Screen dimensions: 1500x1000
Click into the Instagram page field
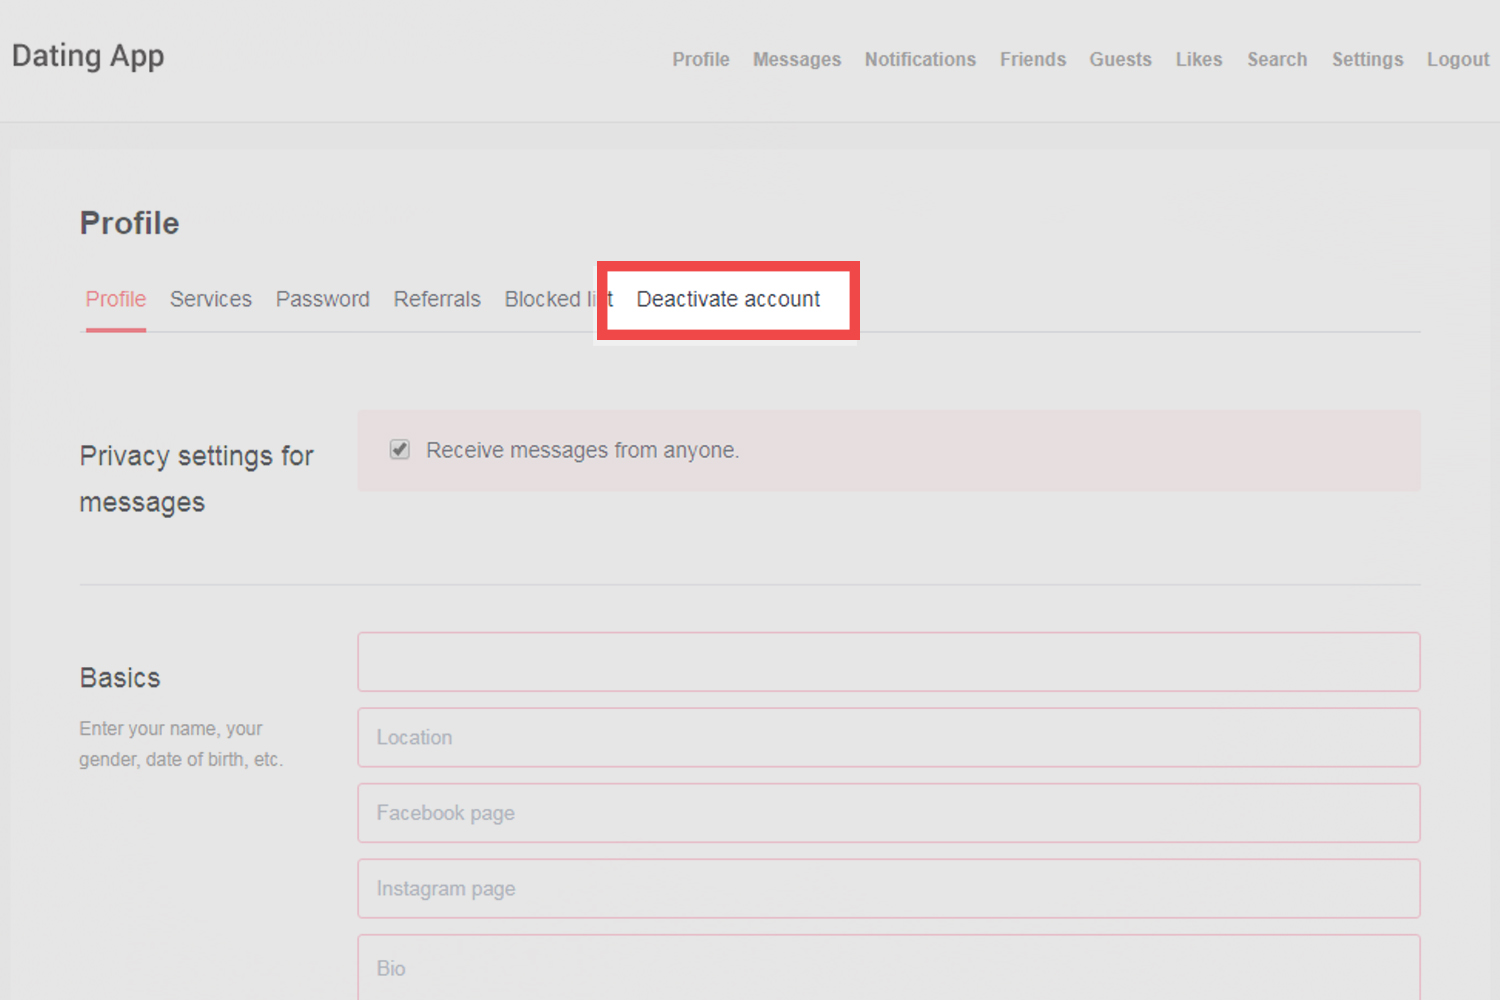click(x=888, y=889)
